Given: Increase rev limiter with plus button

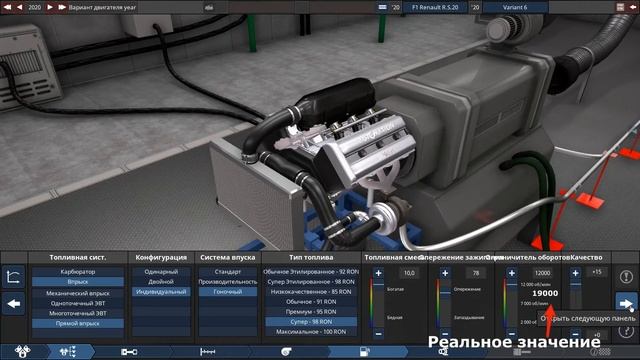Looking at the screenshot, I should (511, 273).
